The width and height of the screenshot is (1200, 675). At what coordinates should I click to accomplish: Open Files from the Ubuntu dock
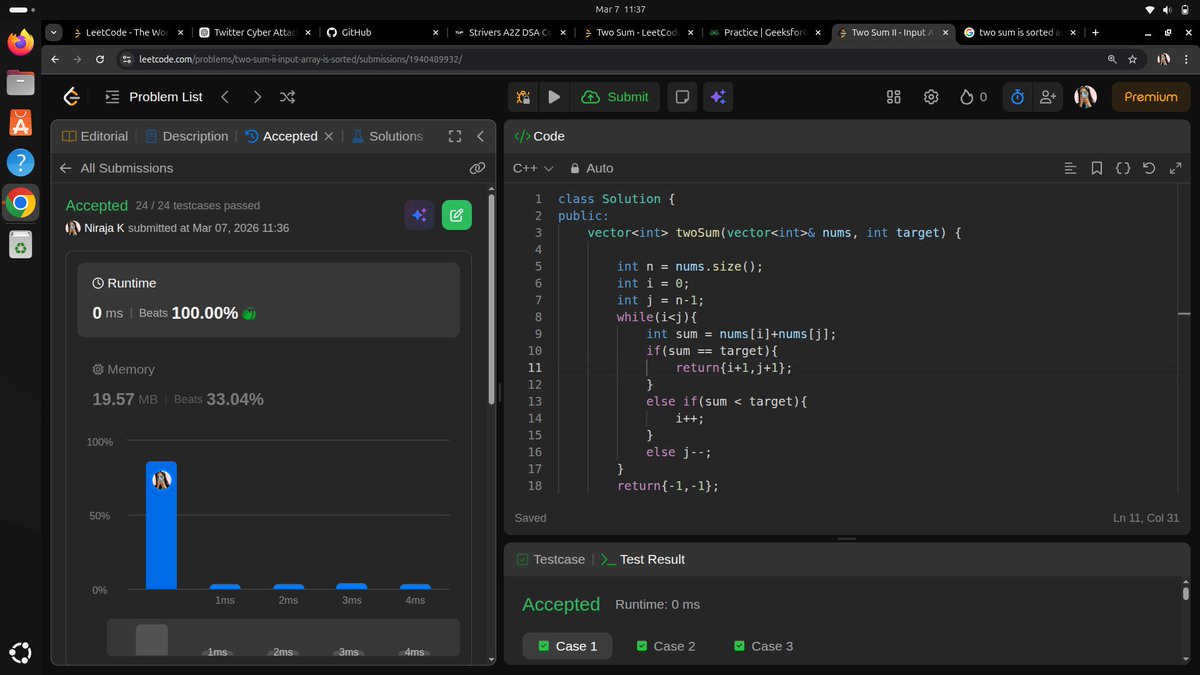pyautogui.click(x=20, y=82)
